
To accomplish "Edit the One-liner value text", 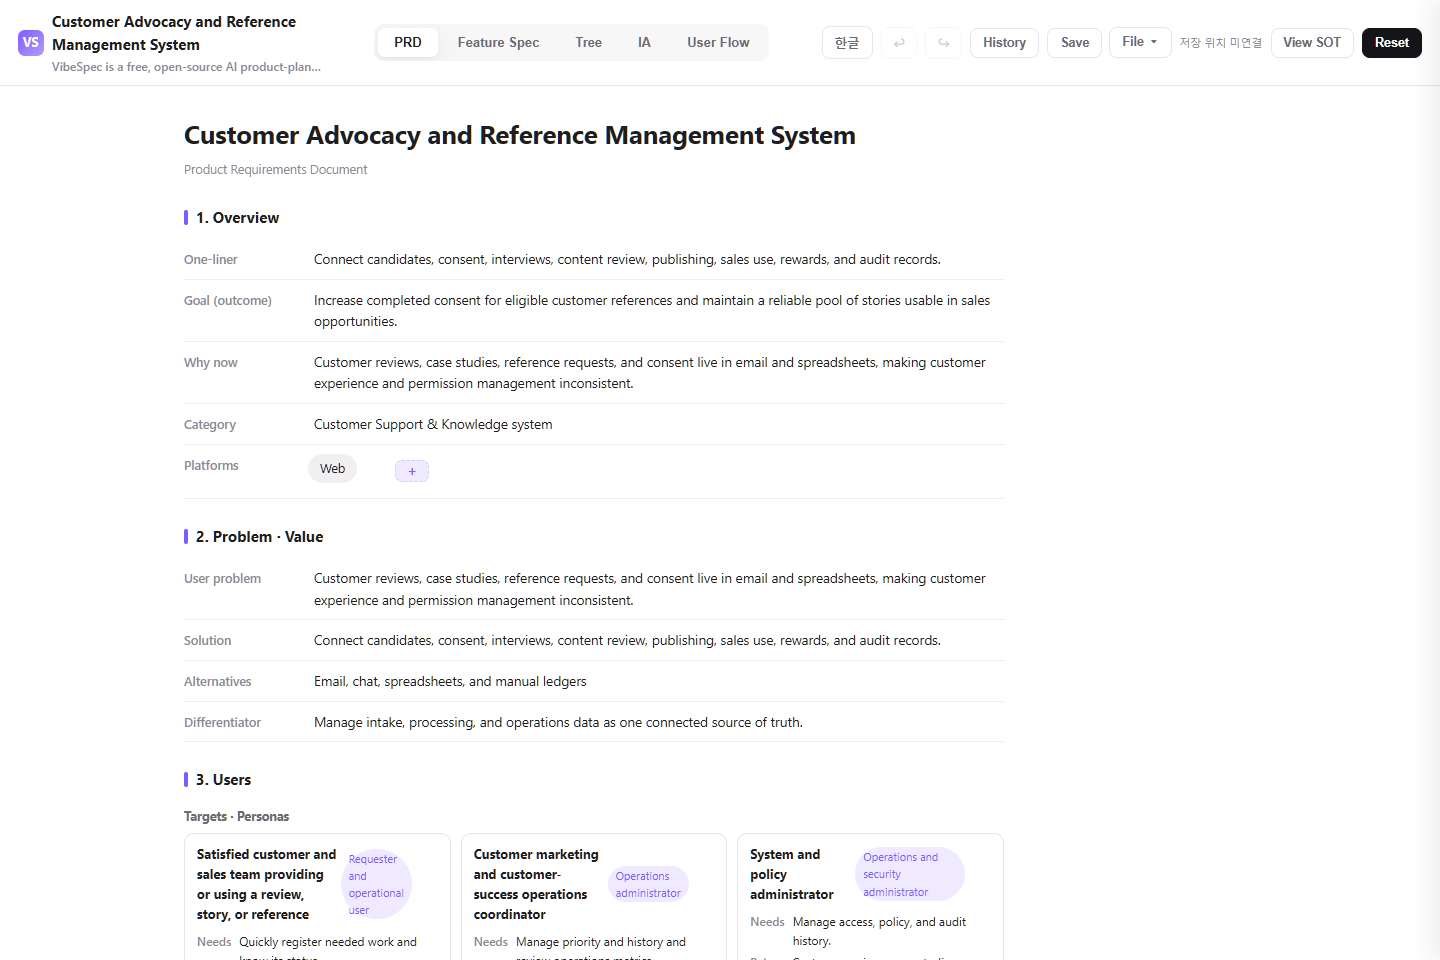I will coord(627,260).
